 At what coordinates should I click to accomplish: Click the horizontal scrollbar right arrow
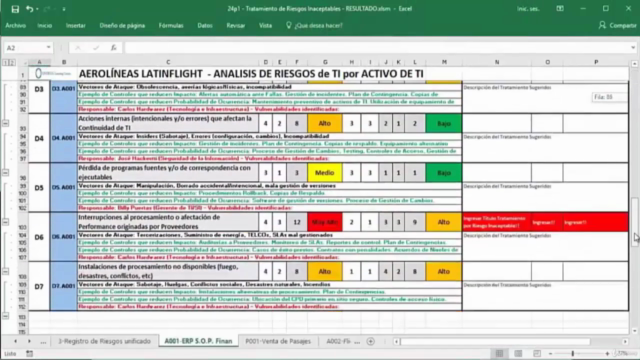click(x=625, y=341)
